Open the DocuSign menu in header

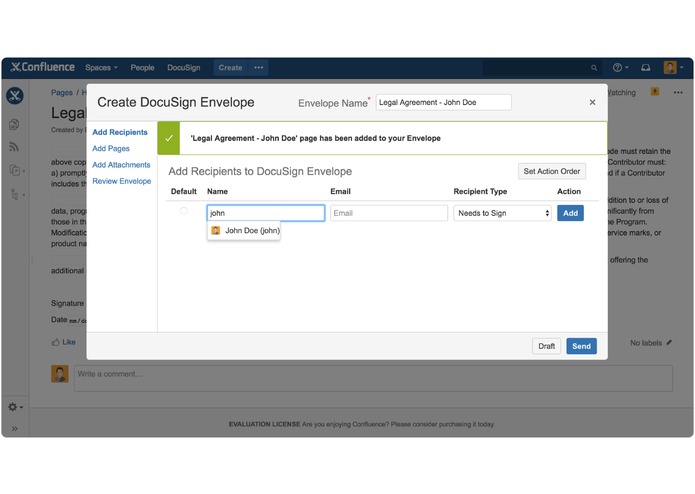(184, 68)
